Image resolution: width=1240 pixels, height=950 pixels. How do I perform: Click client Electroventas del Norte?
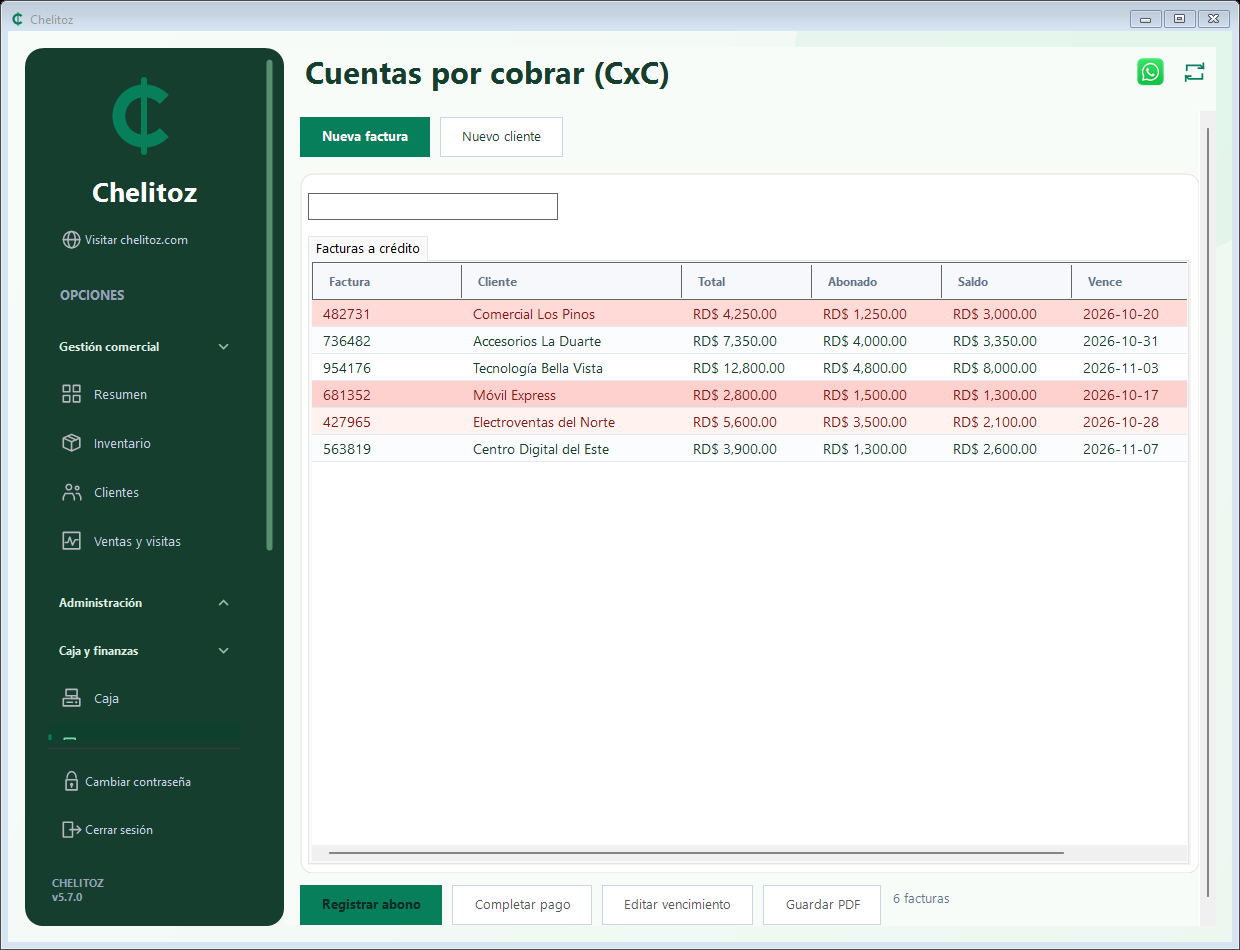(x=544, y=422)
